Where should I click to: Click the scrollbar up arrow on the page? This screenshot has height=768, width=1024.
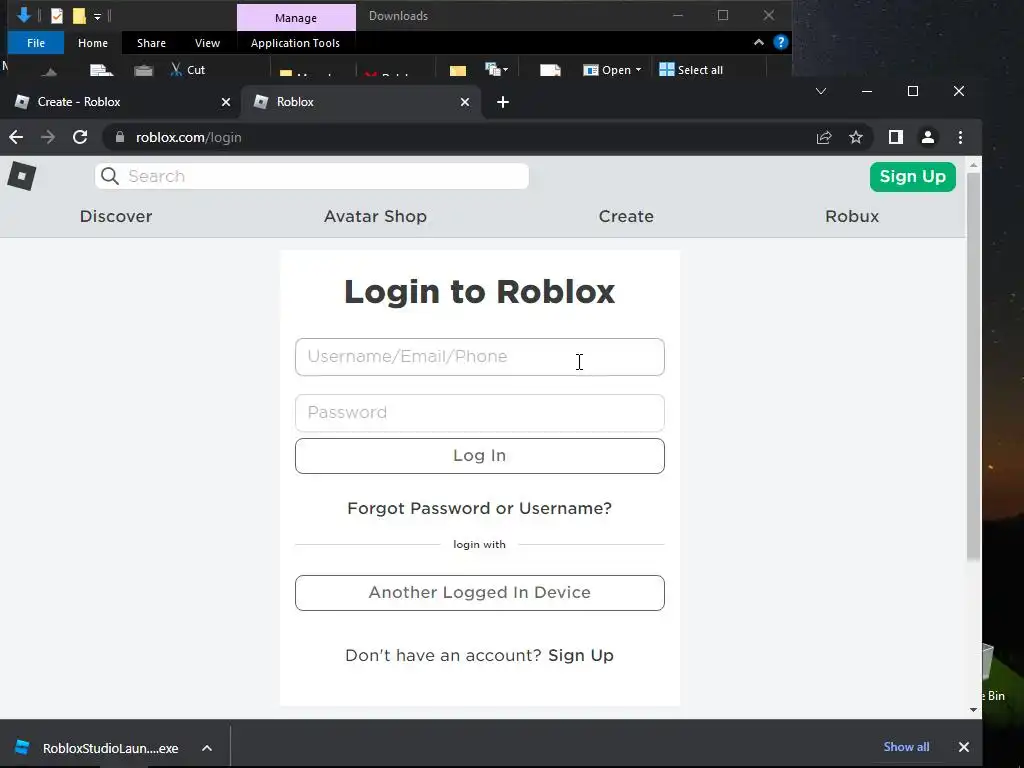973,166
